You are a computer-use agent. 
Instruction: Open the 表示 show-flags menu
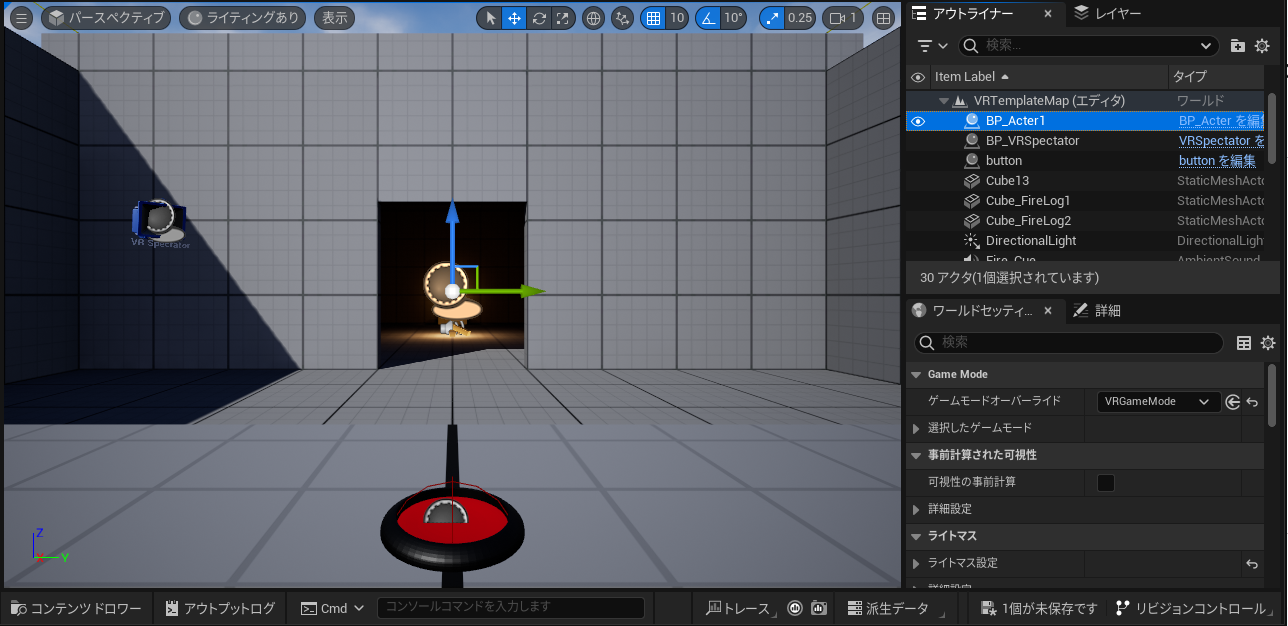(x=335, y=18)
